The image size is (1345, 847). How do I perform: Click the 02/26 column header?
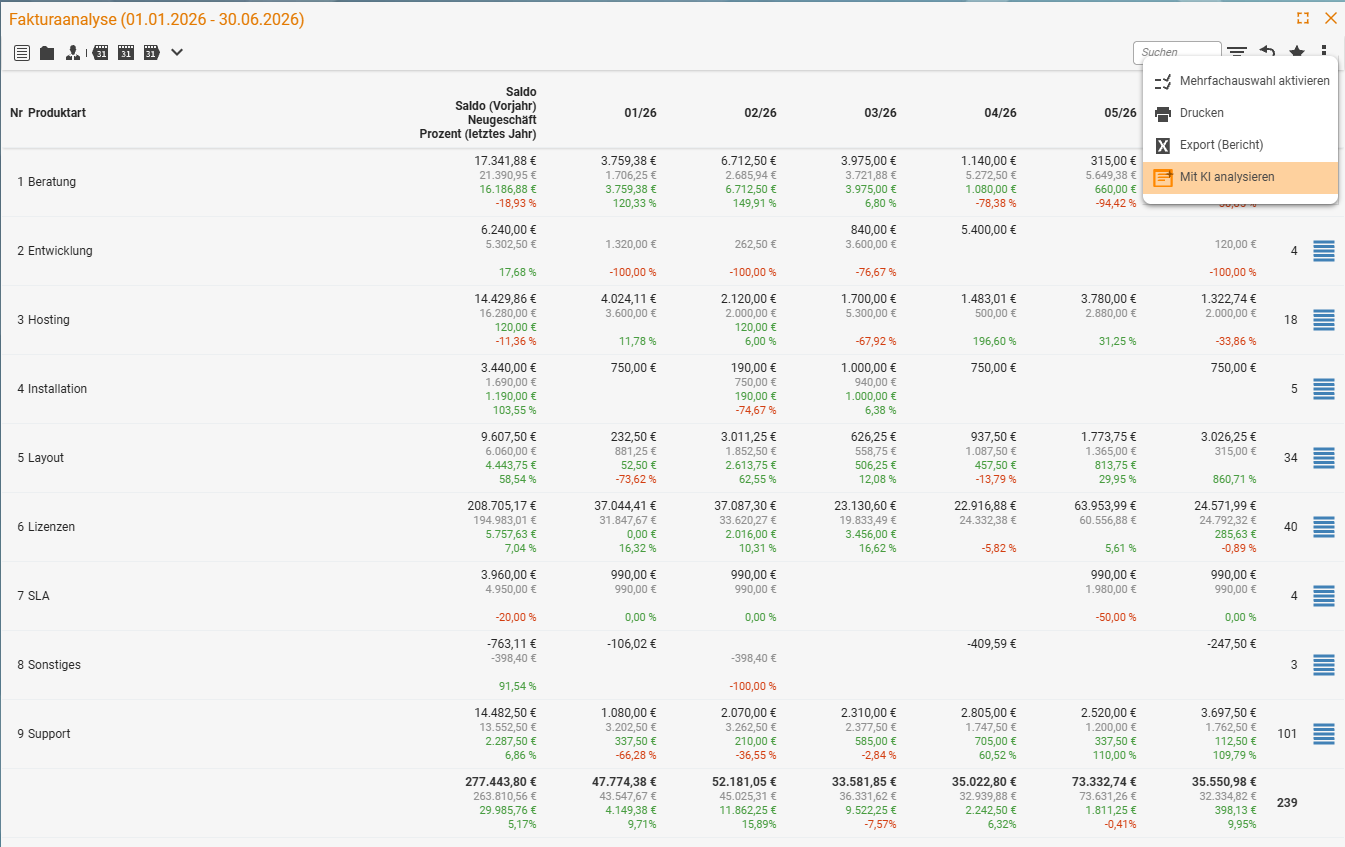tap(760, 113)
